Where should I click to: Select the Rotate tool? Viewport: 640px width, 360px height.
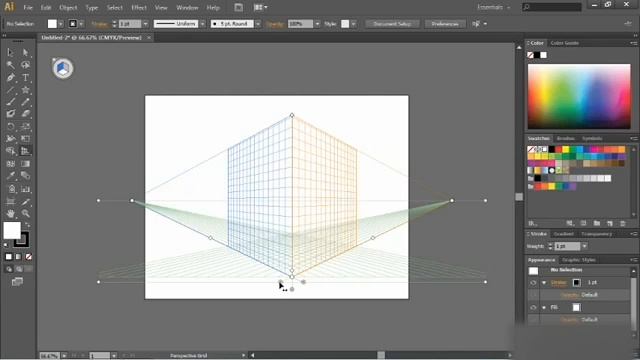[10, 126]
